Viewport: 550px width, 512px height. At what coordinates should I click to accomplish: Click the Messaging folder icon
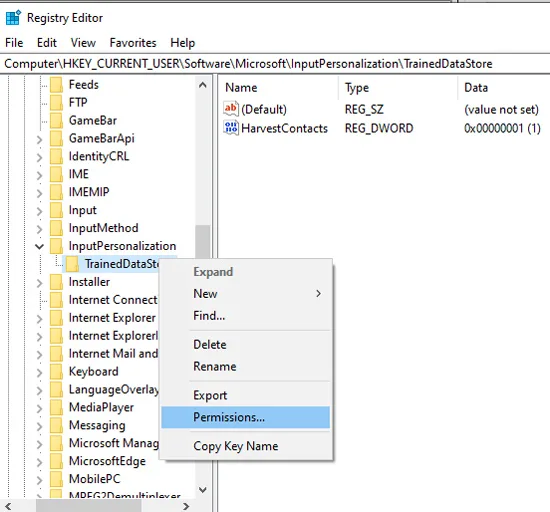(56, 425)
